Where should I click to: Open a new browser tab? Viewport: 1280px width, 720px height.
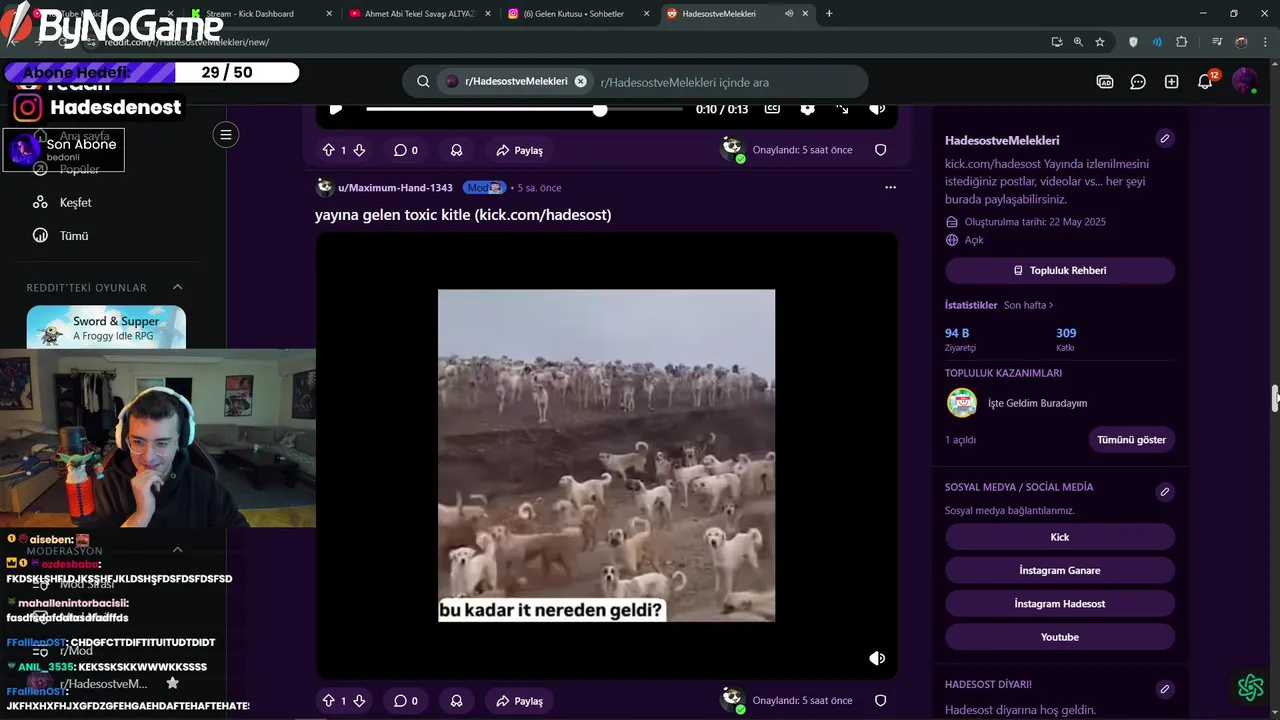coord(829,14)
